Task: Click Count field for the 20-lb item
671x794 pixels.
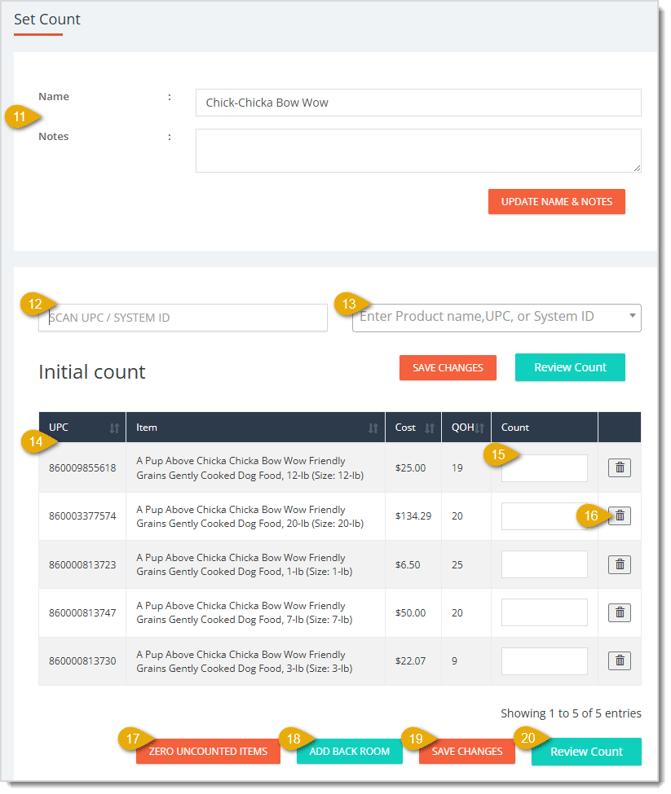Action: pyautogui.click(x=544, y=515)
